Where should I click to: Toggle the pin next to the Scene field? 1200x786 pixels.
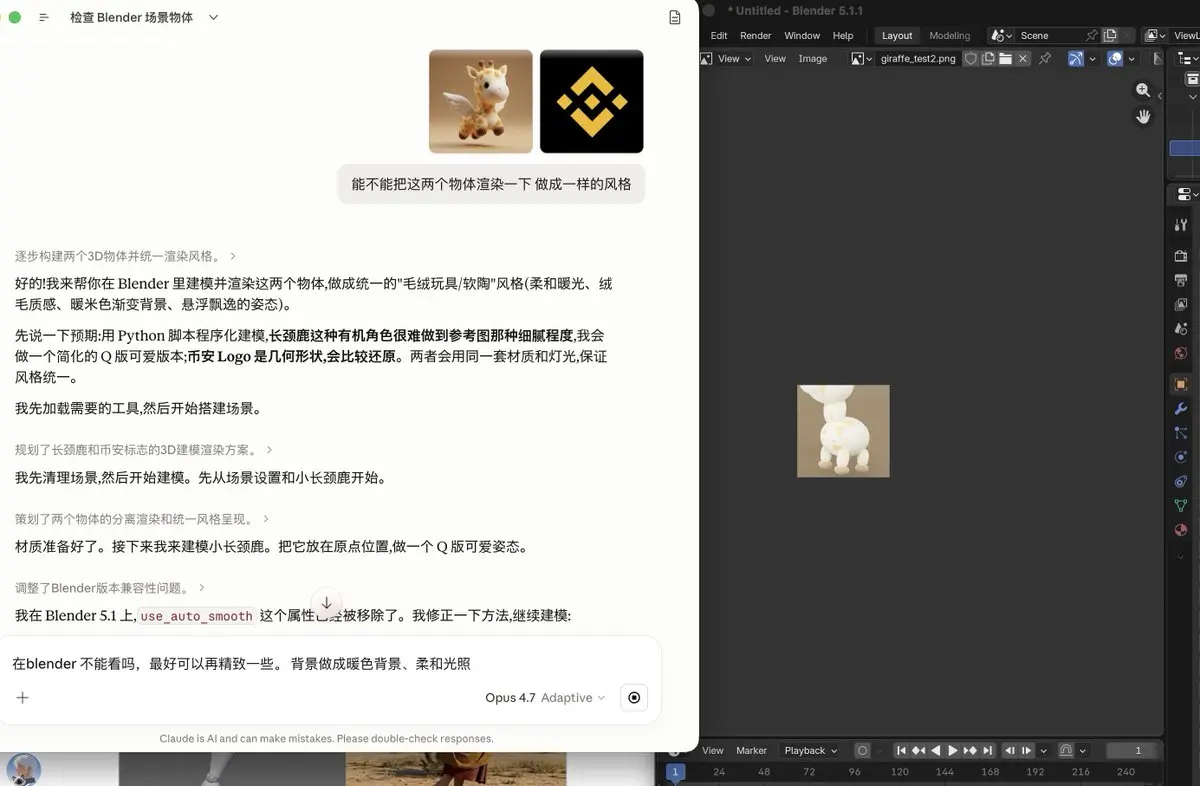[1092, 36]
